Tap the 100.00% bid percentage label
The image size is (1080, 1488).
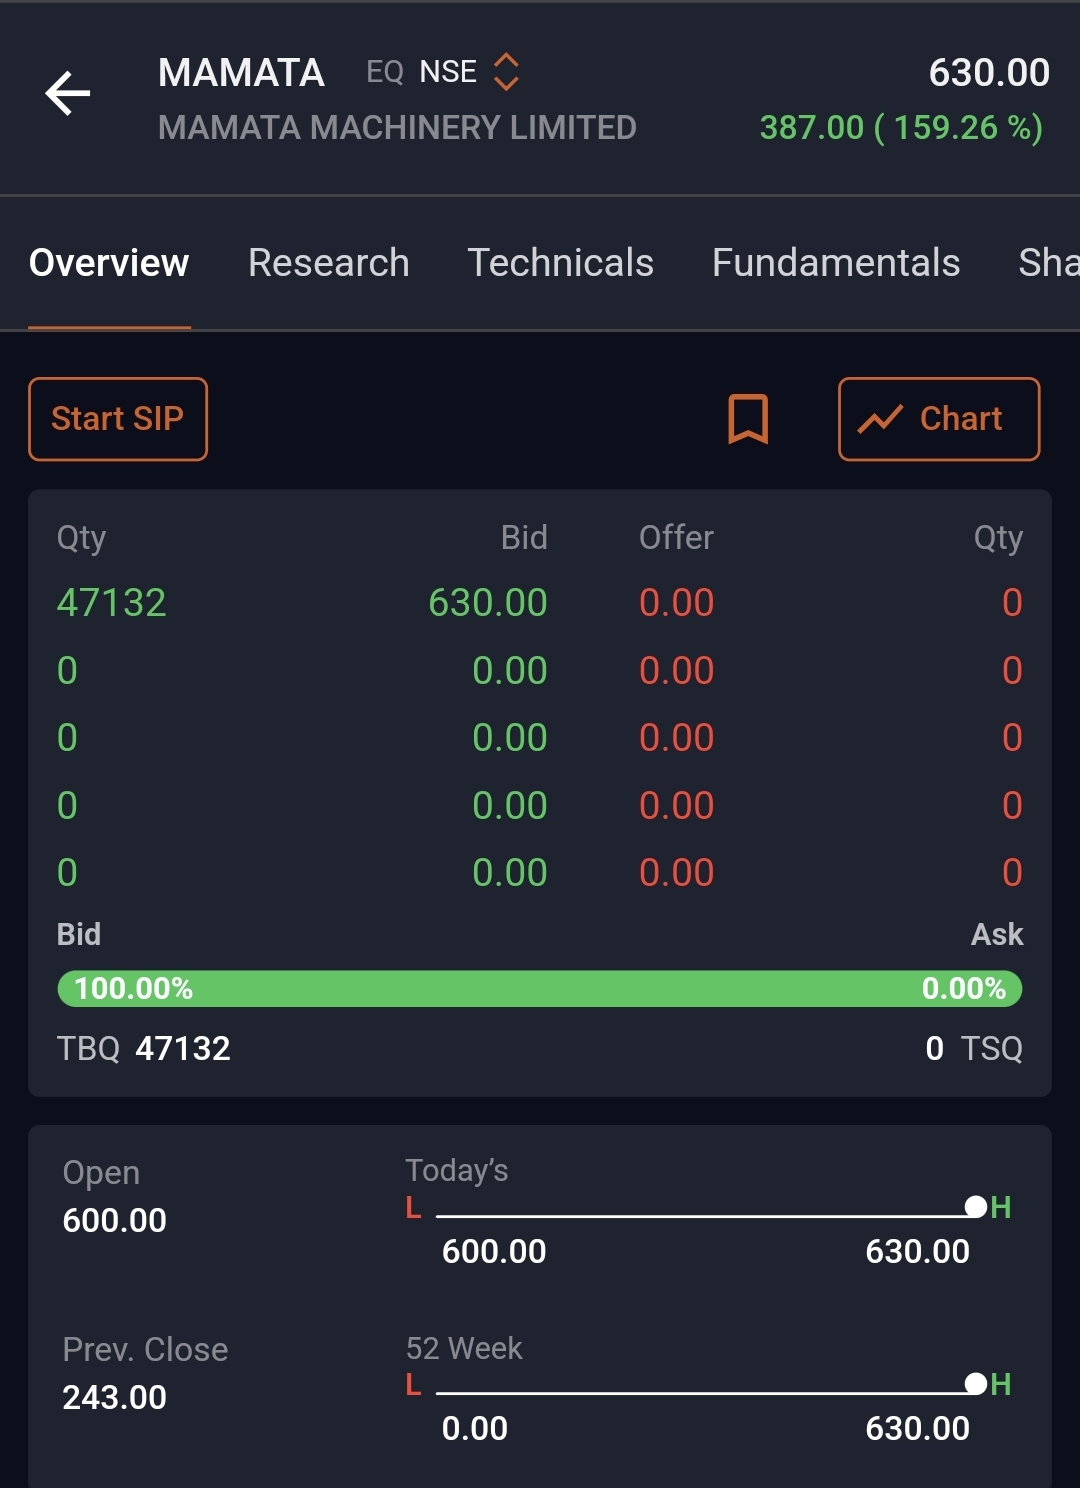tap(134, 989)
